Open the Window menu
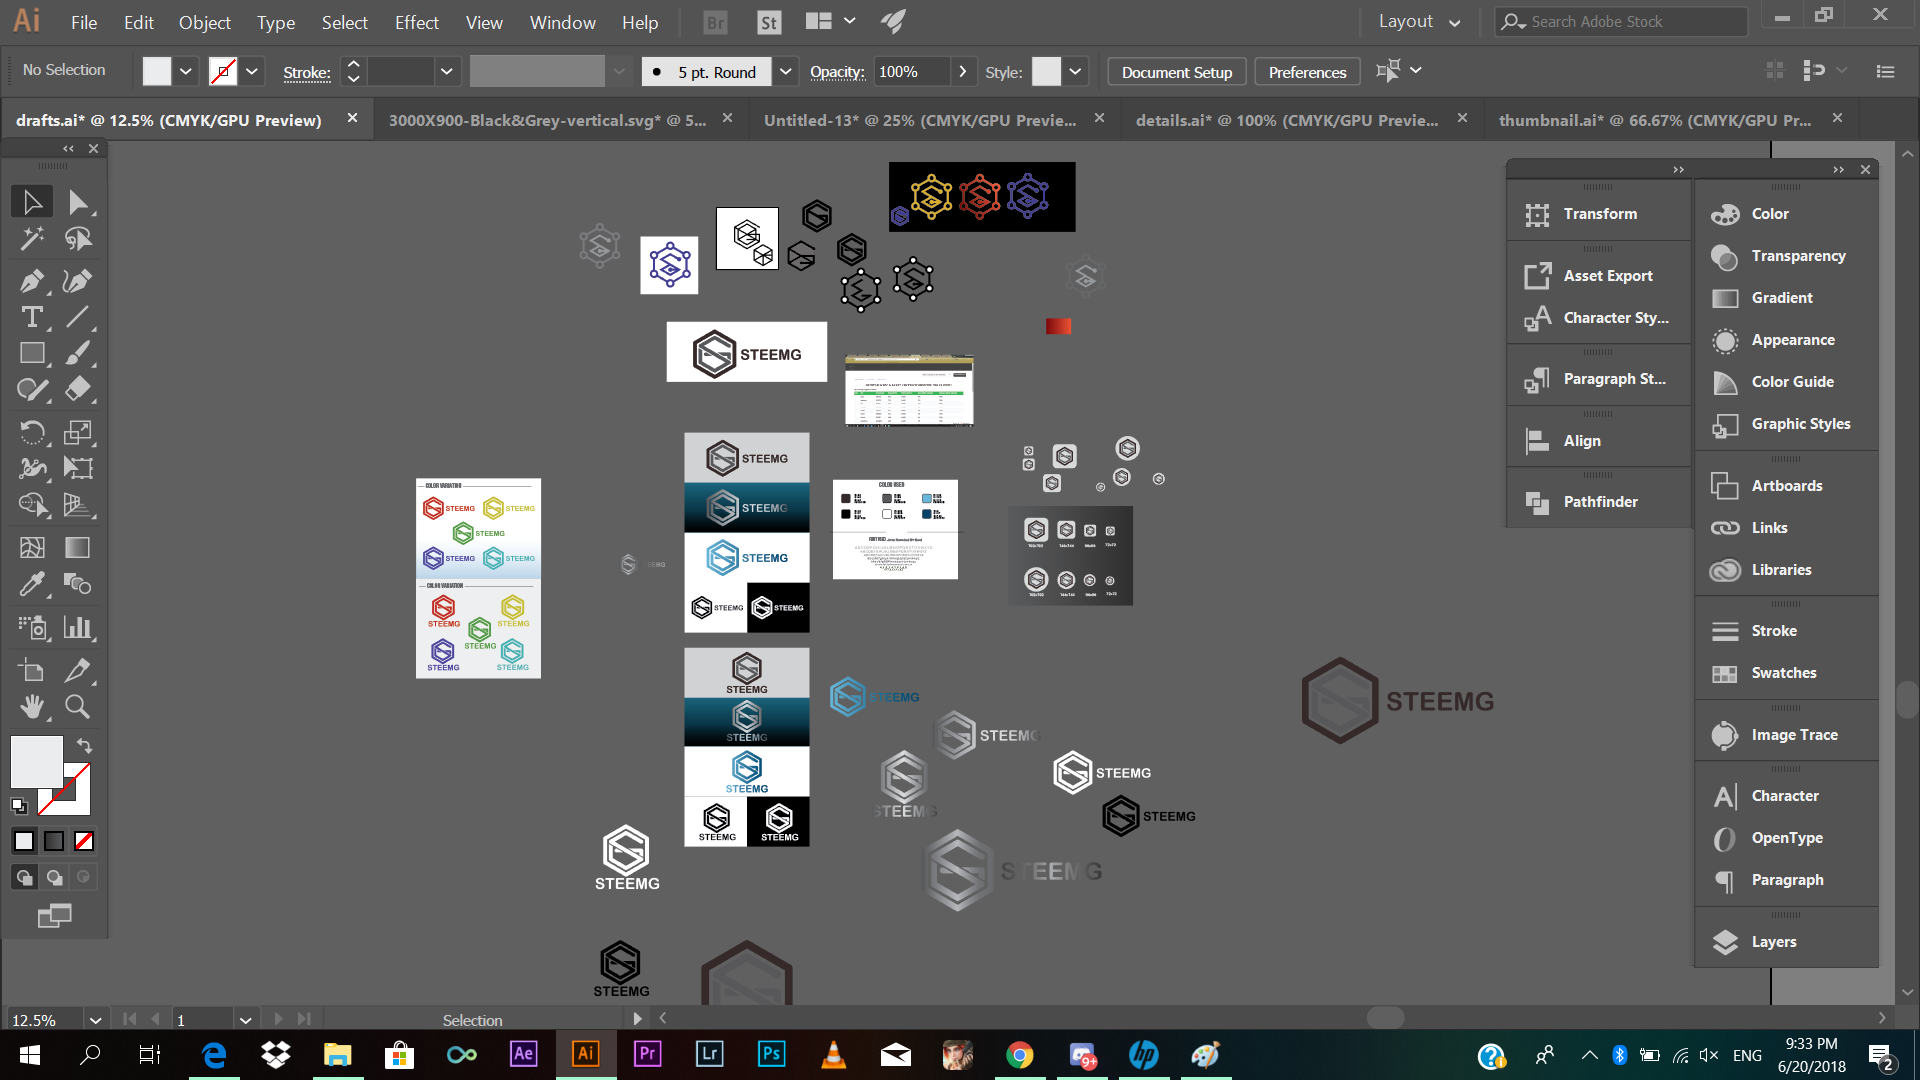The image size is (1920, 1080). (562, 22)
